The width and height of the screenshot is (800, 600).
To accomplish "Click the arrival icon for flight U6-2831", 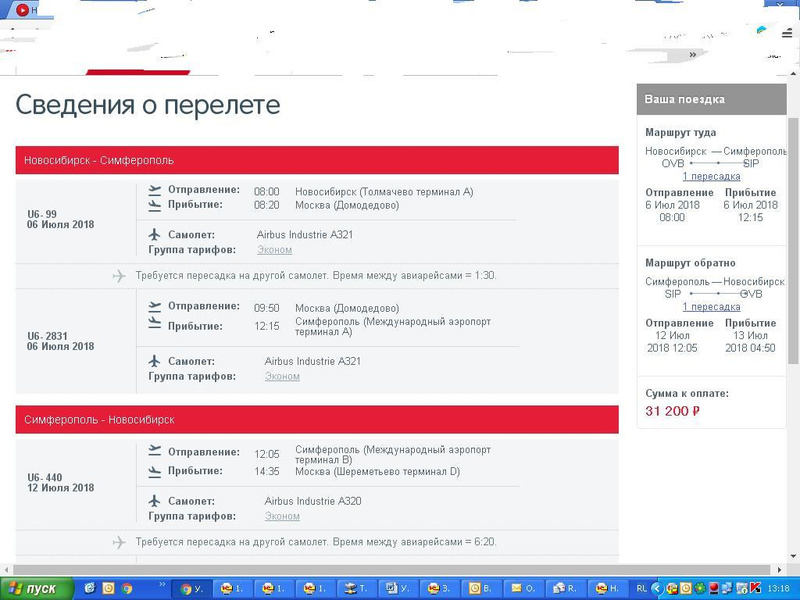I will [154, 324].
